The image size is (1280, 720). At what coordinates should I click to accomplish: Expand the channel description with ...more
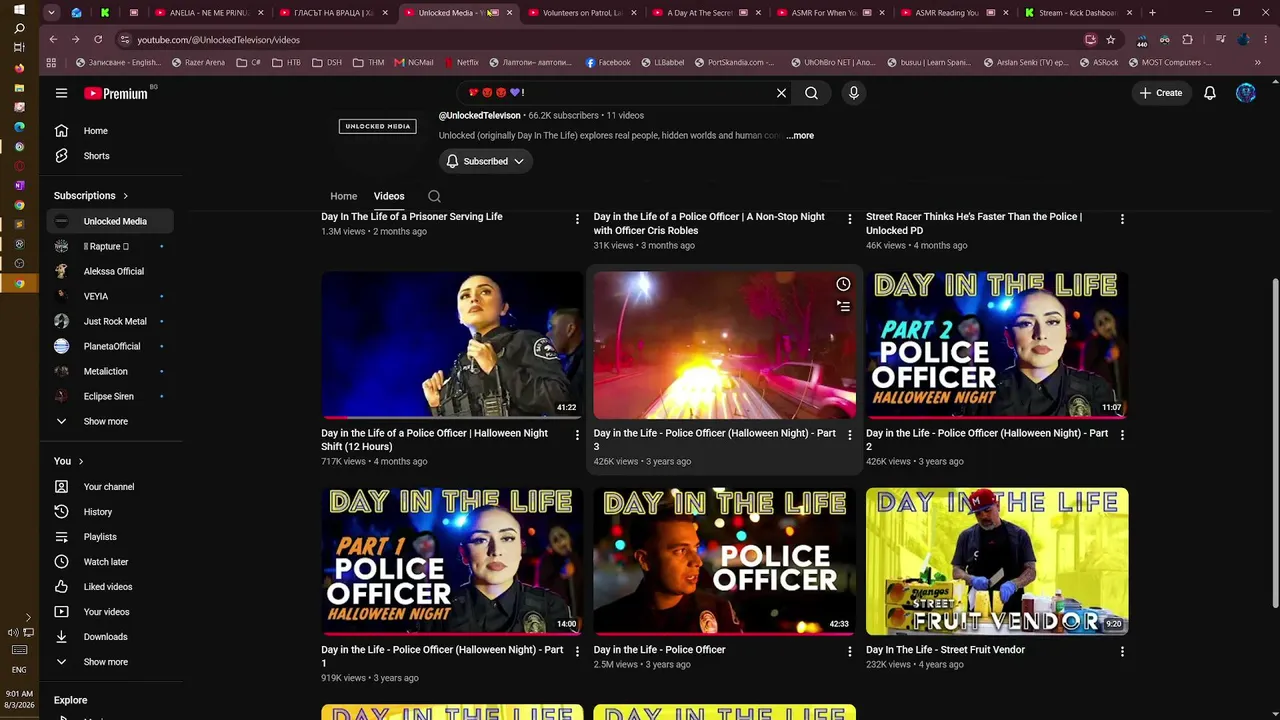click(800, 136)
